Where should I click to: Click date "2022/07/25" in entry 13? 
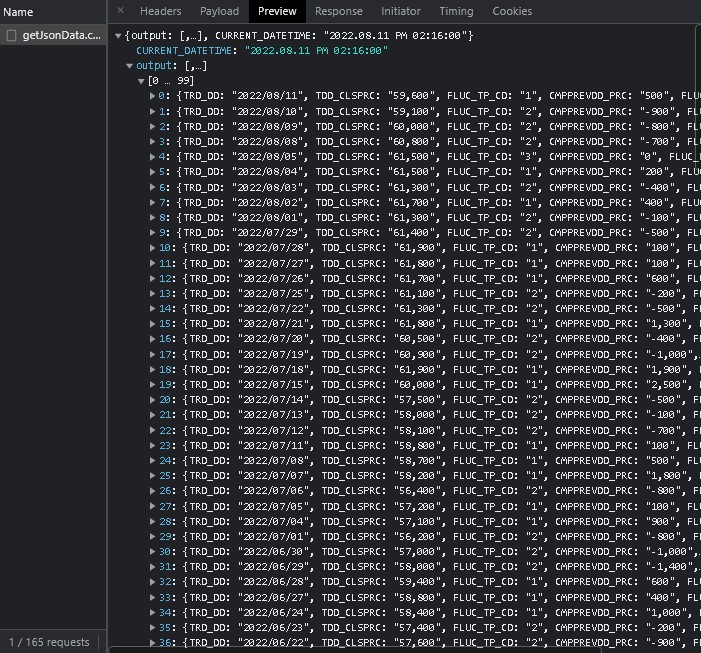pos(273,294)
